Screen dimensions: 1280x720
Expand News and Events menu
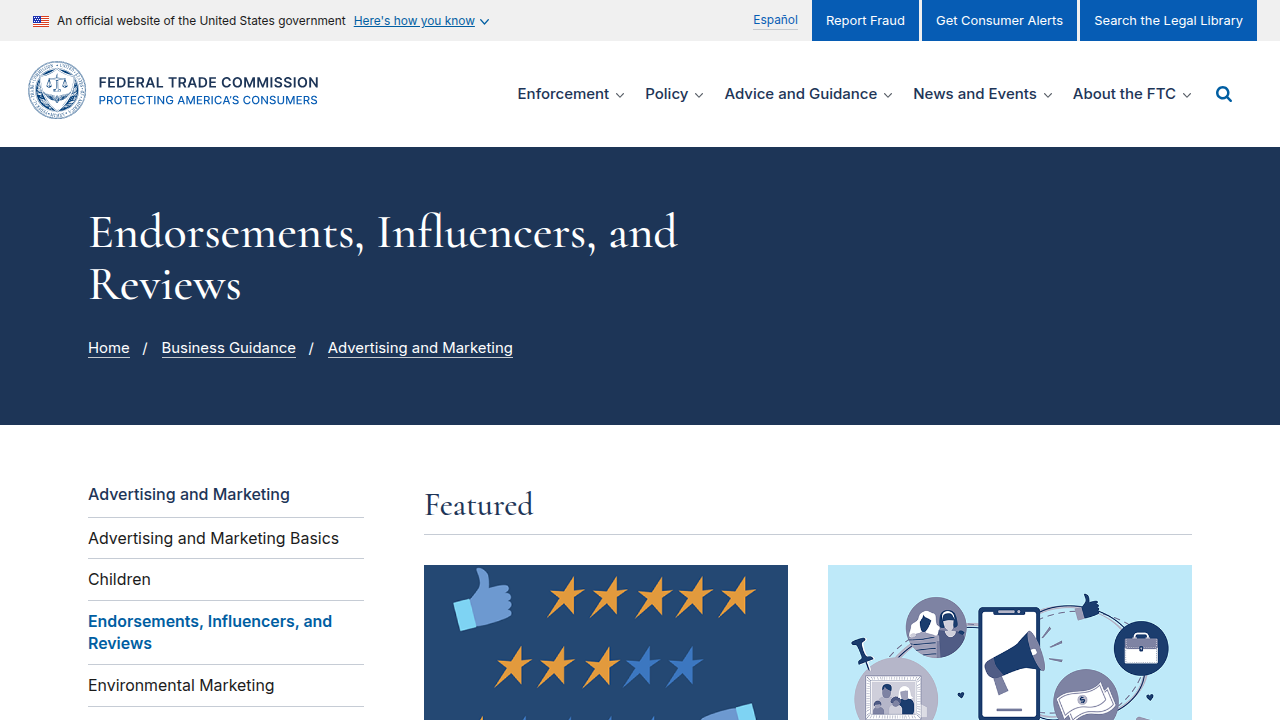pos(982,94)
